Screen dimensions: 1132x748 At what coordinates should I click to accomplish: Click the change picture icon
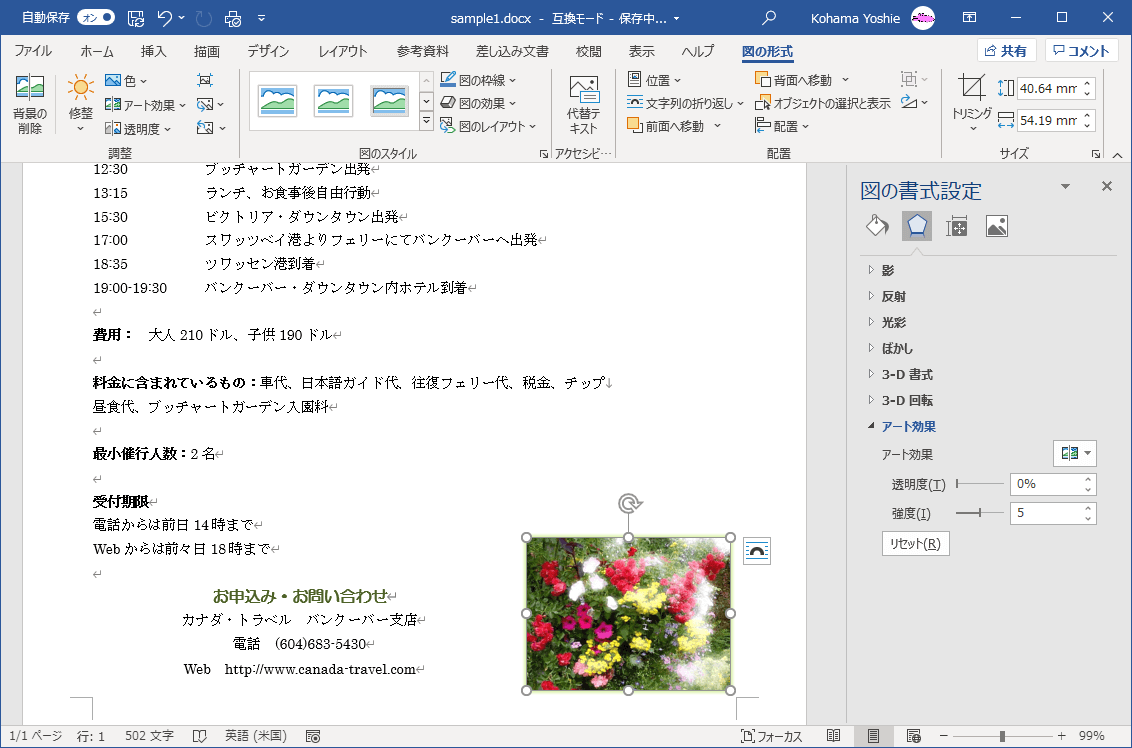(210, 105)
